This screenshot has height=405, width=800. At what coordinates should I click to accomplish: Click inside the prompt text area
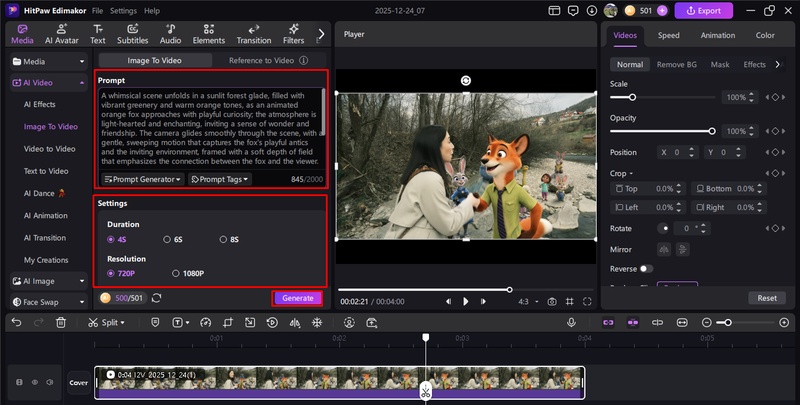(x=211, y=129)
